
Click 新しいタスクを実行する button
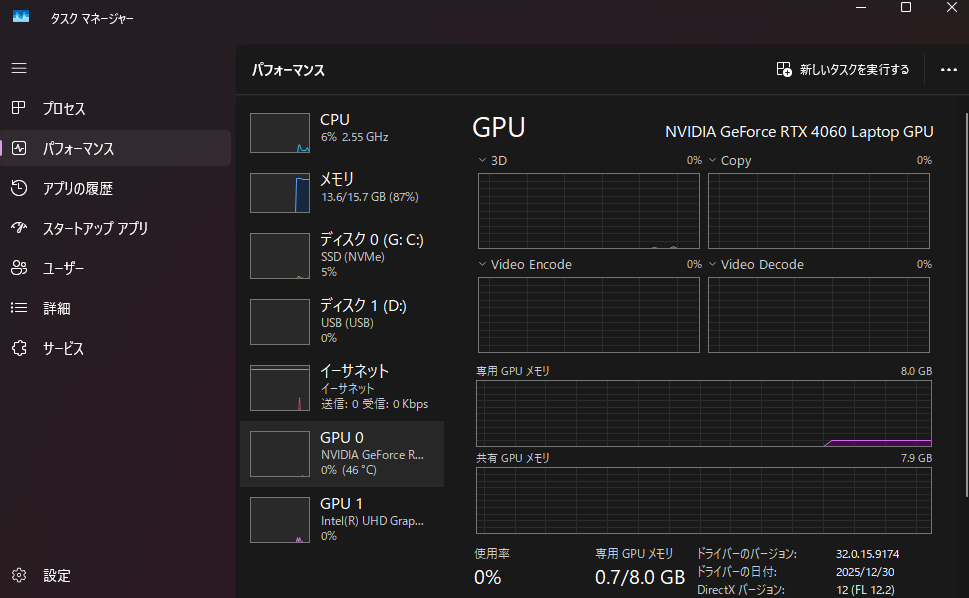(x=842, y=69)
